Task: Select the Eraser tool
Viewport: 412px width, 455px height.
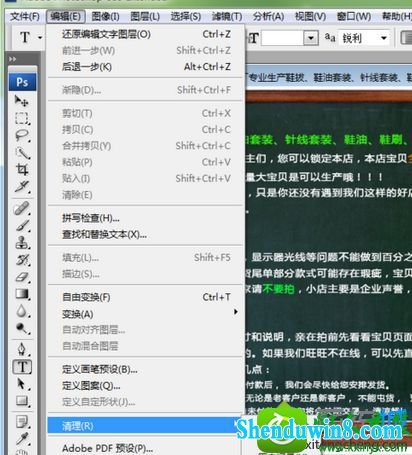Action: click(x=22, y=277)
